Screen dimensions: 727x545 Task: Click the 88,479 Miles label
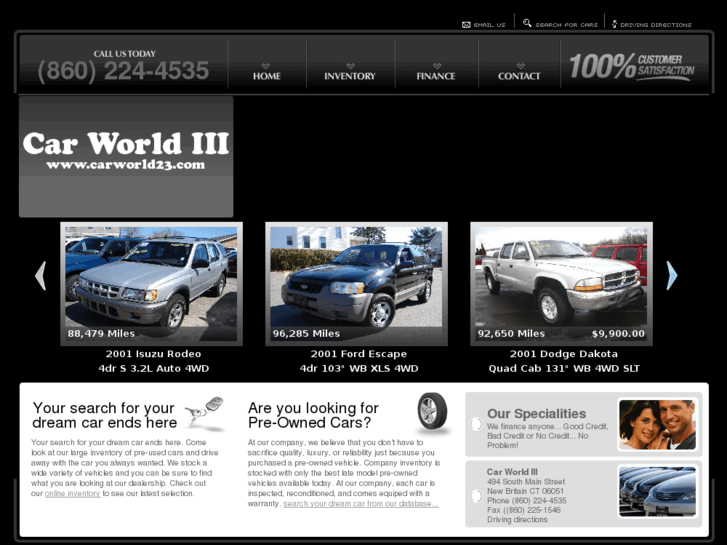coord(101,333)
